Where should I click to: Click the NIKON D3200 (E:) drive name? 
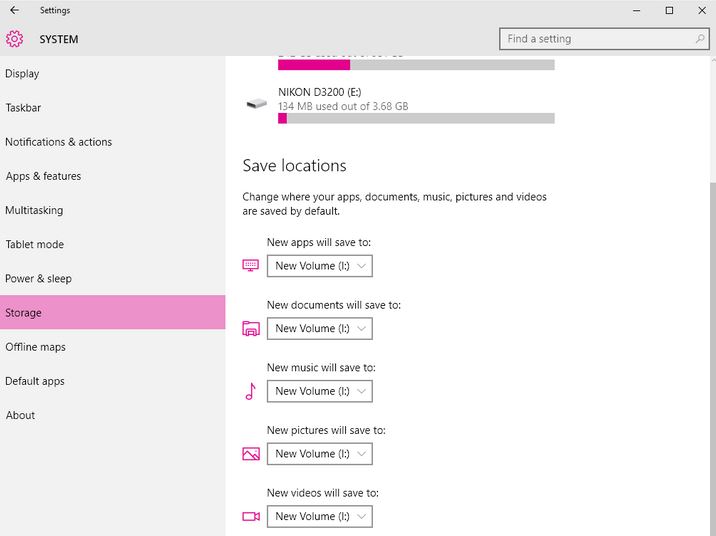point(320,92)
